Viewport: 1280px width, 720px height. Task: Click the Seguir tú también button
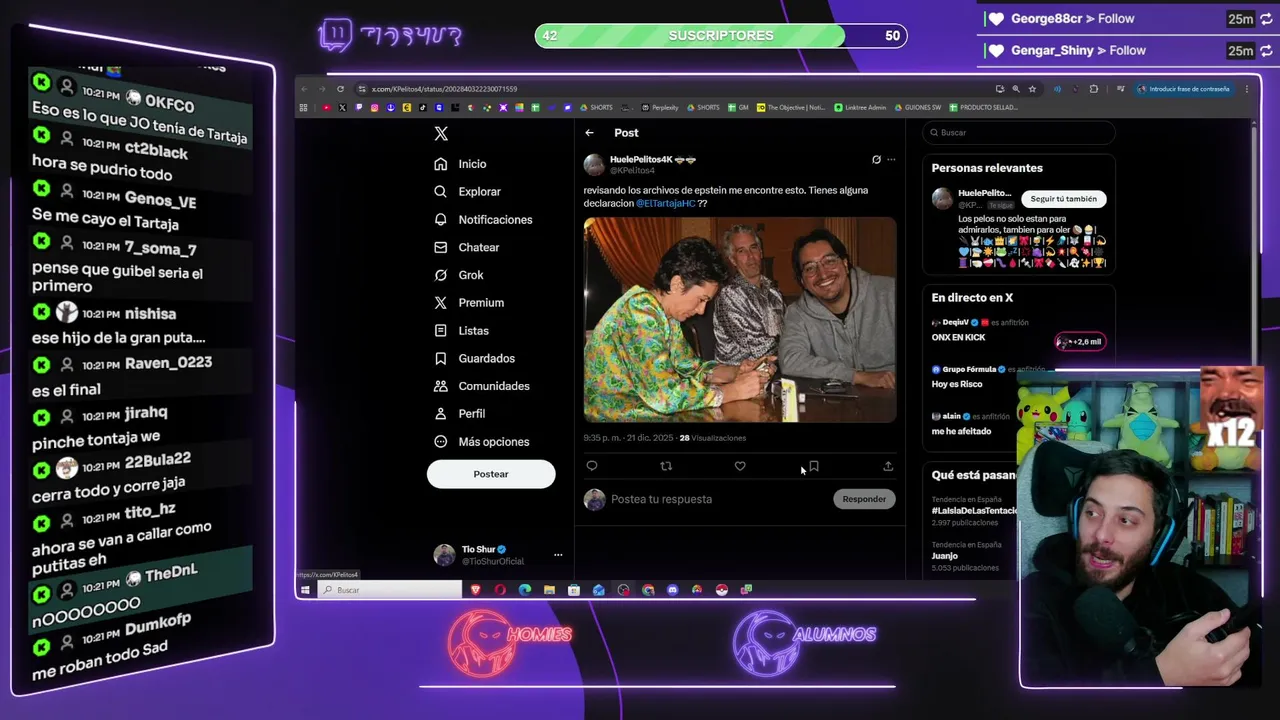click(1064, 199)
